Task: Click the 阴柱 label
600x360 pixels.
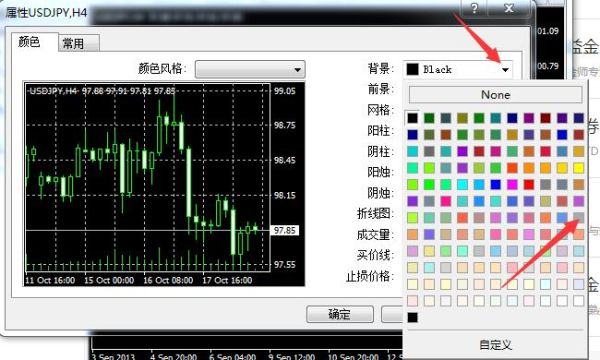Action: [380, 151]
